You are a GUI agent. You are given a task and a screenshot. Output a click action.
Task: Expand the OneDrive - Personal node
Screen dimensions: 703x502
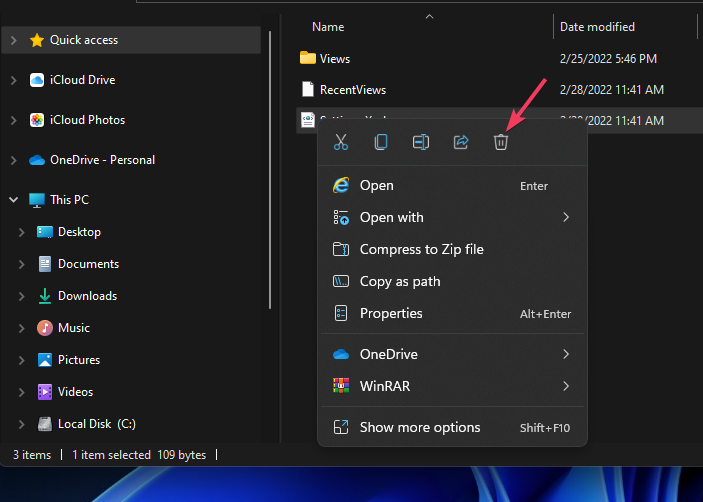pos(13,160)
